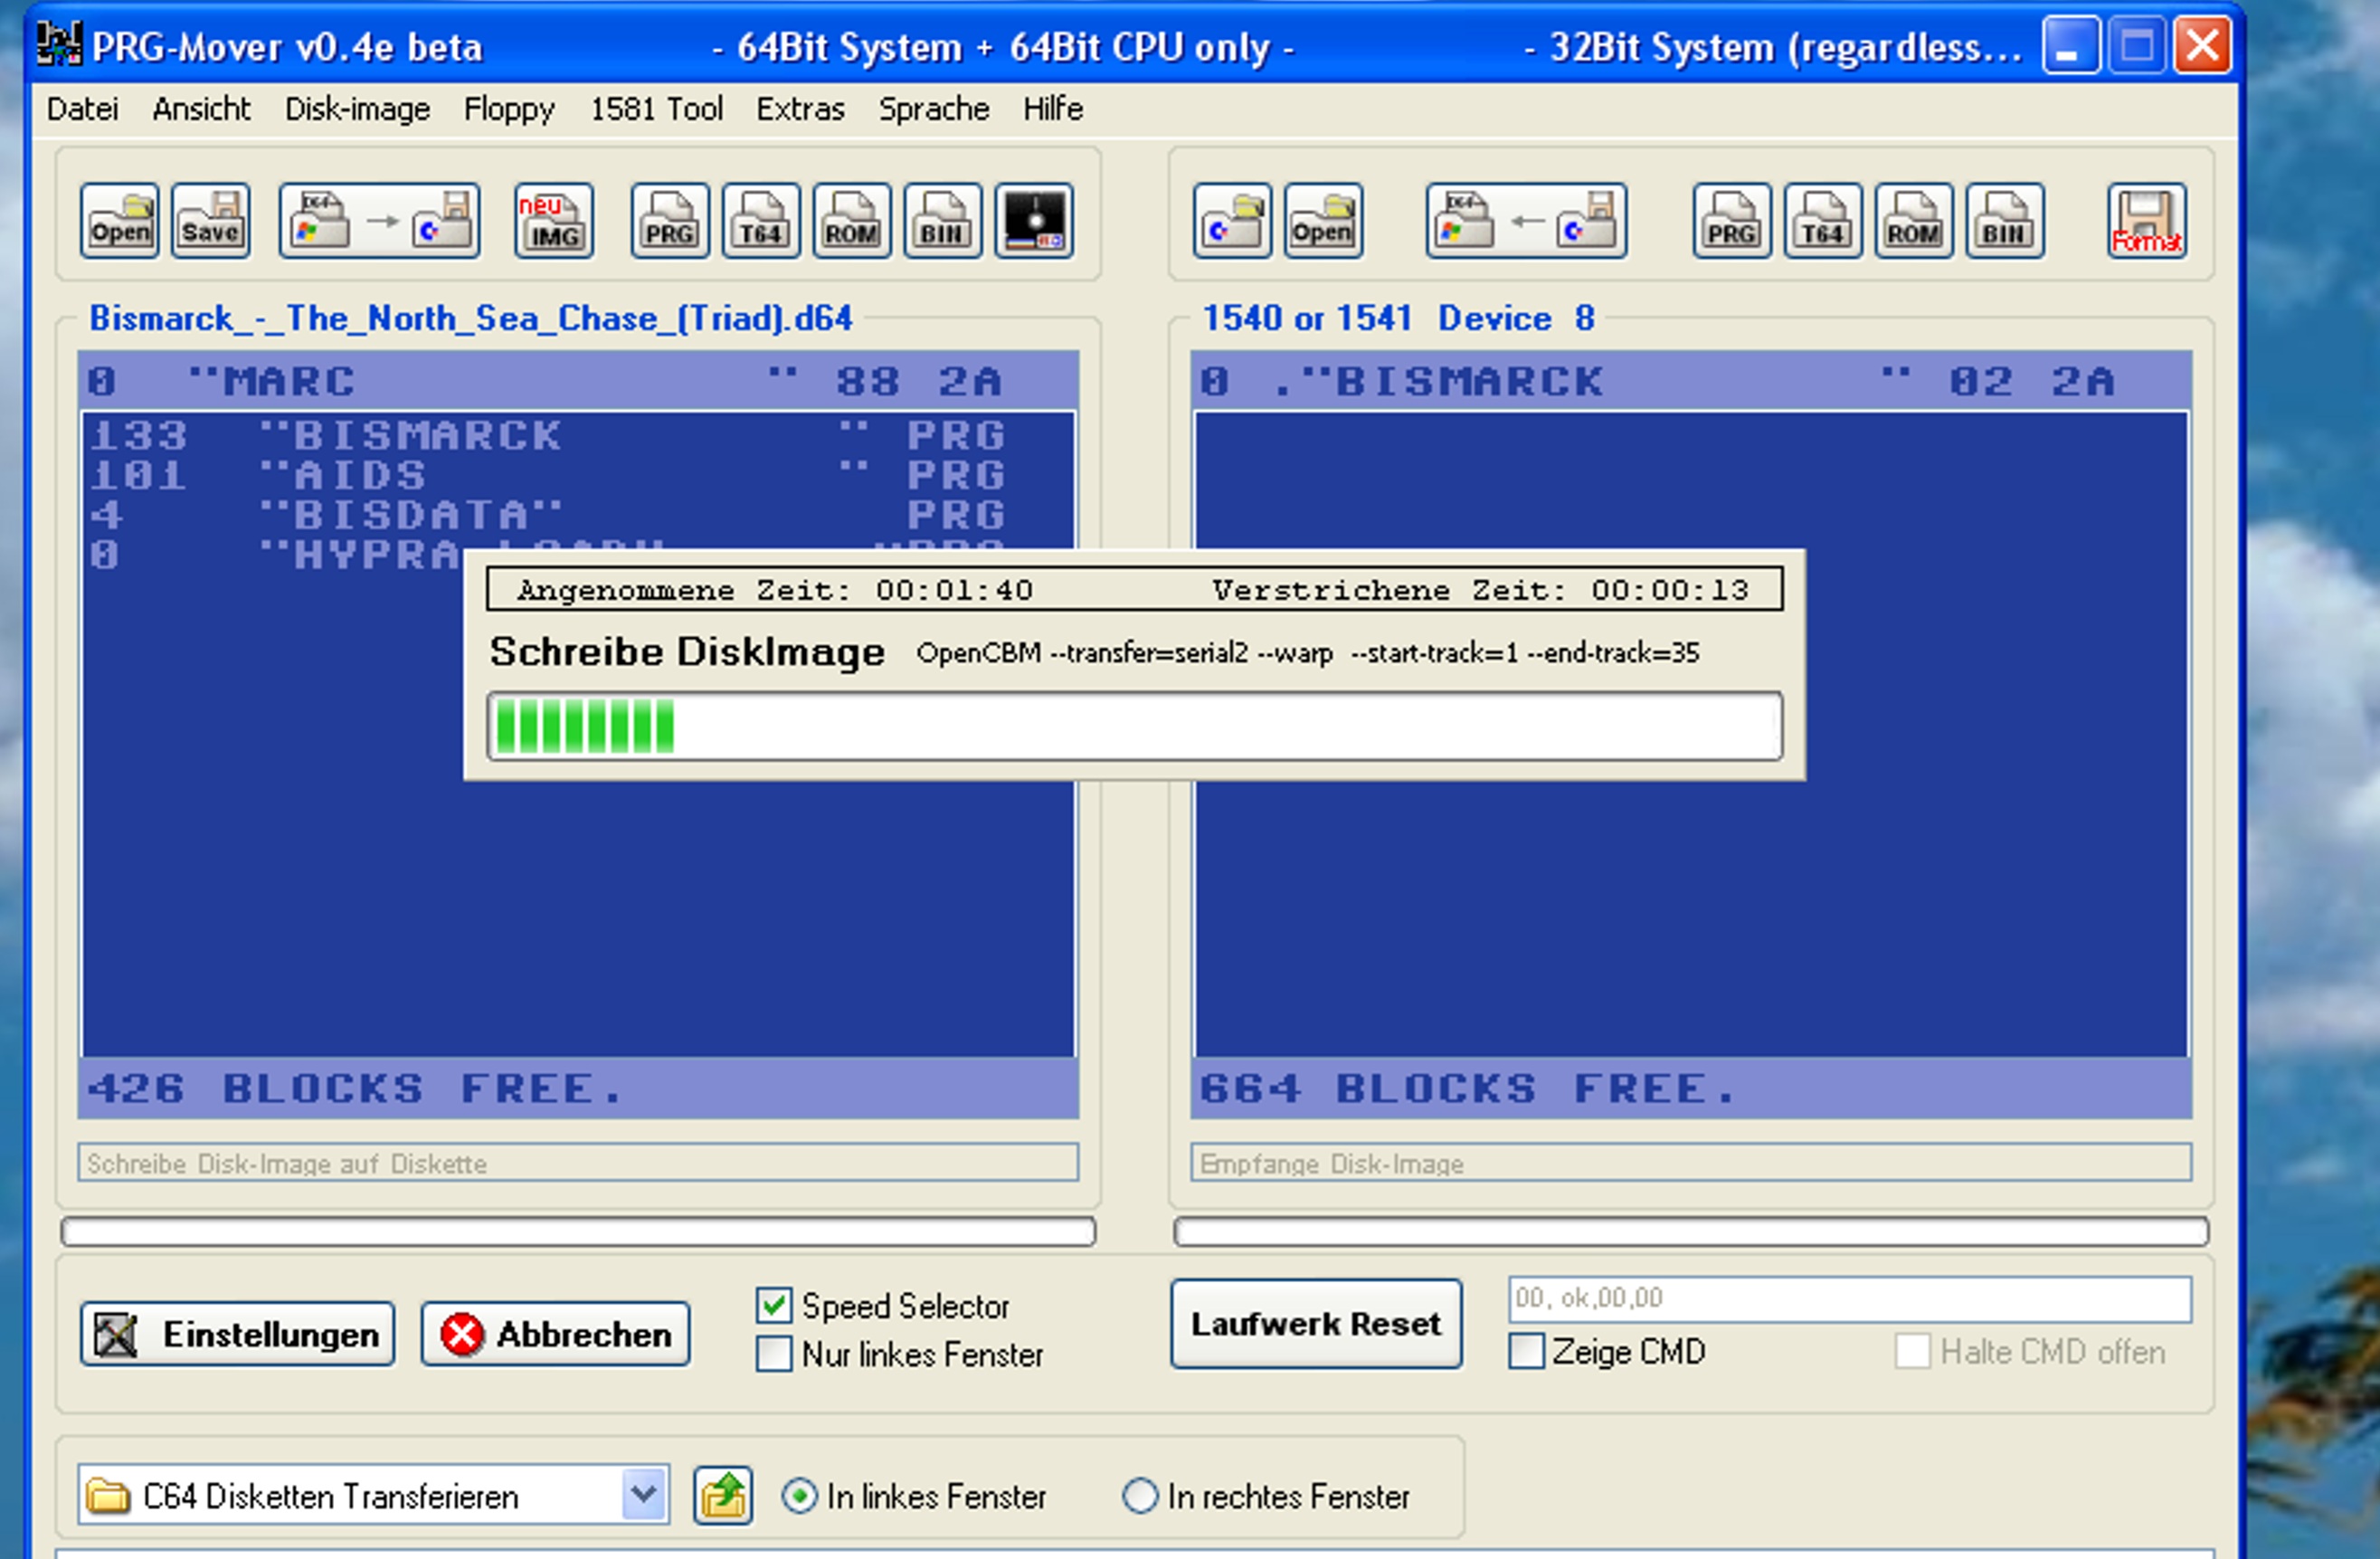Click the Einstellungen button

pyautogui.click(x=238, y=1334)
